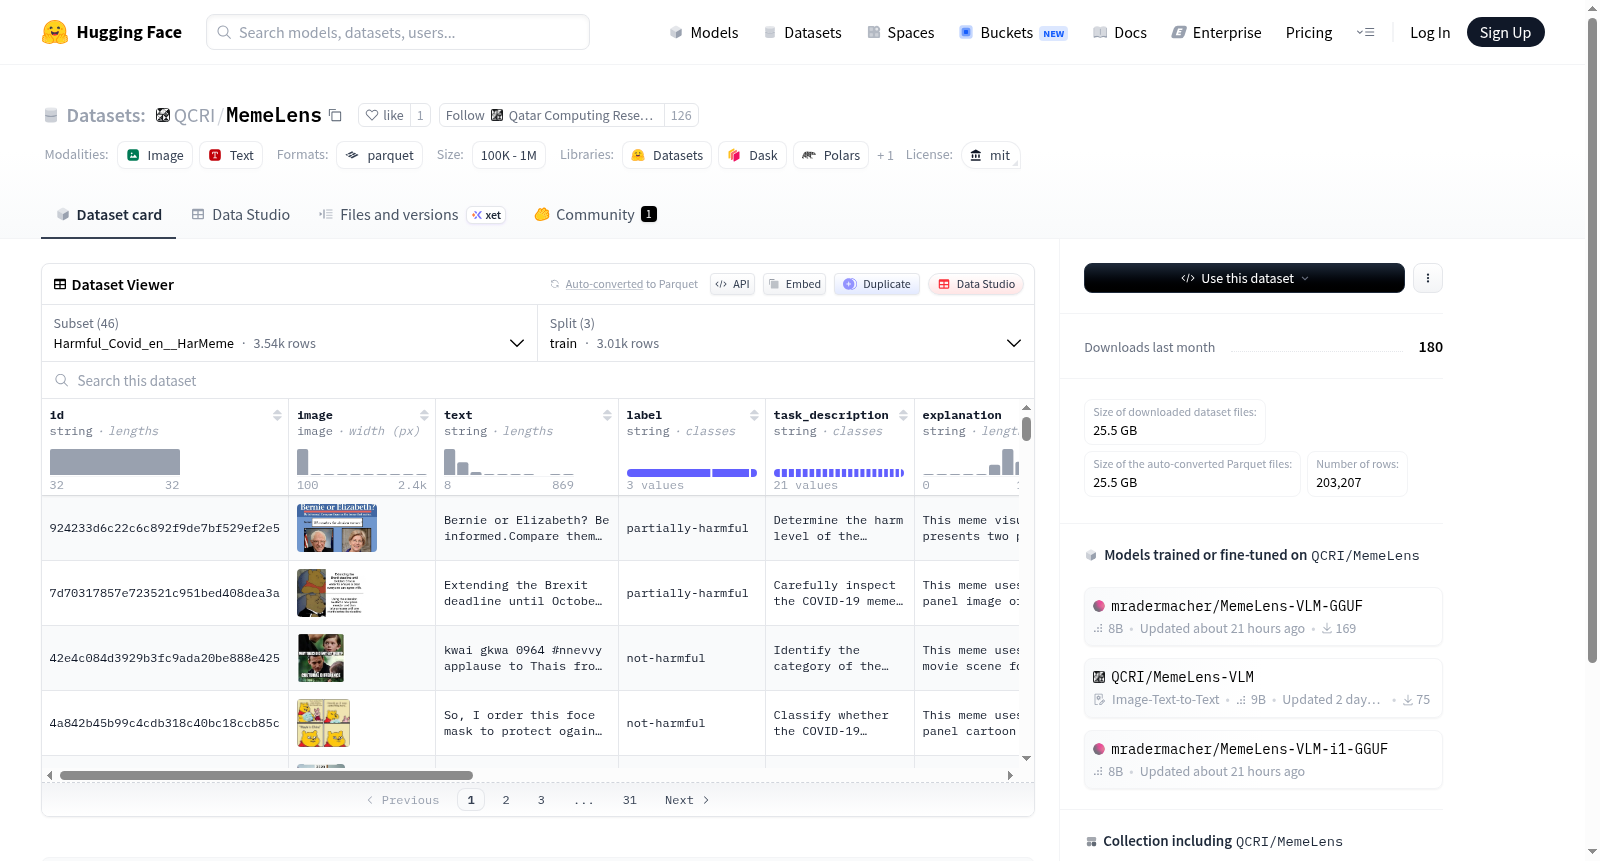The image size is (1600, 861).
Task: Click the task_description classes distribution bar
Action: click(839, 473)
